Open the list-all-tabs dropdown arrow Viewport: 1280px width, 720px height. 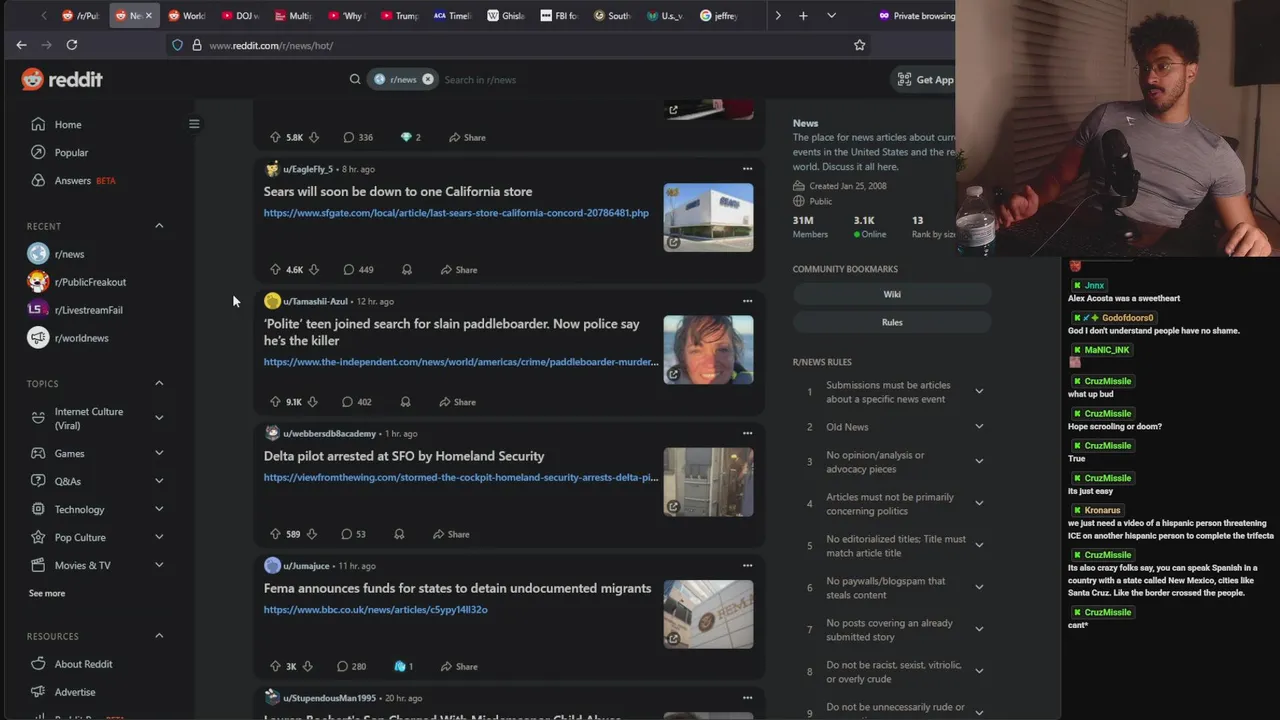831,15
